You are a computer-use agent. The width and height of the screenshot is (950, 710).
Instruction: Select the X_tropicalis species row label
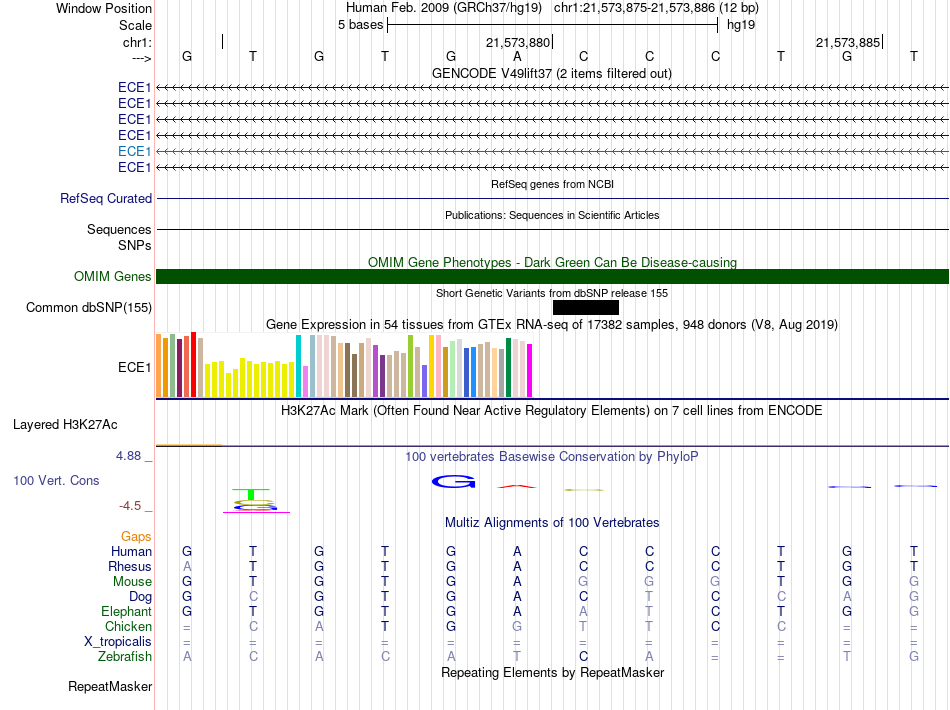pyautogui.click(x=118, y=642)
